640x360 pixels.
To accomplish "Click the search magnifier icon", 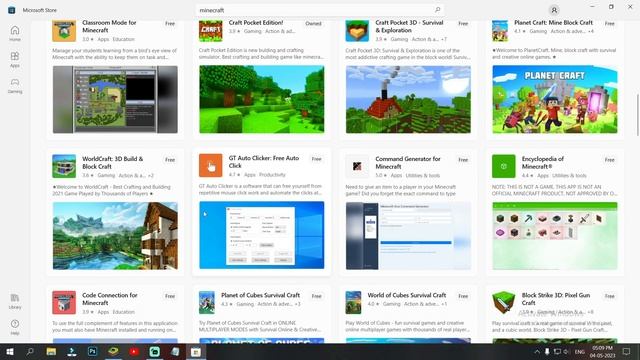I will pyautogui.click(x=438, y=10).
